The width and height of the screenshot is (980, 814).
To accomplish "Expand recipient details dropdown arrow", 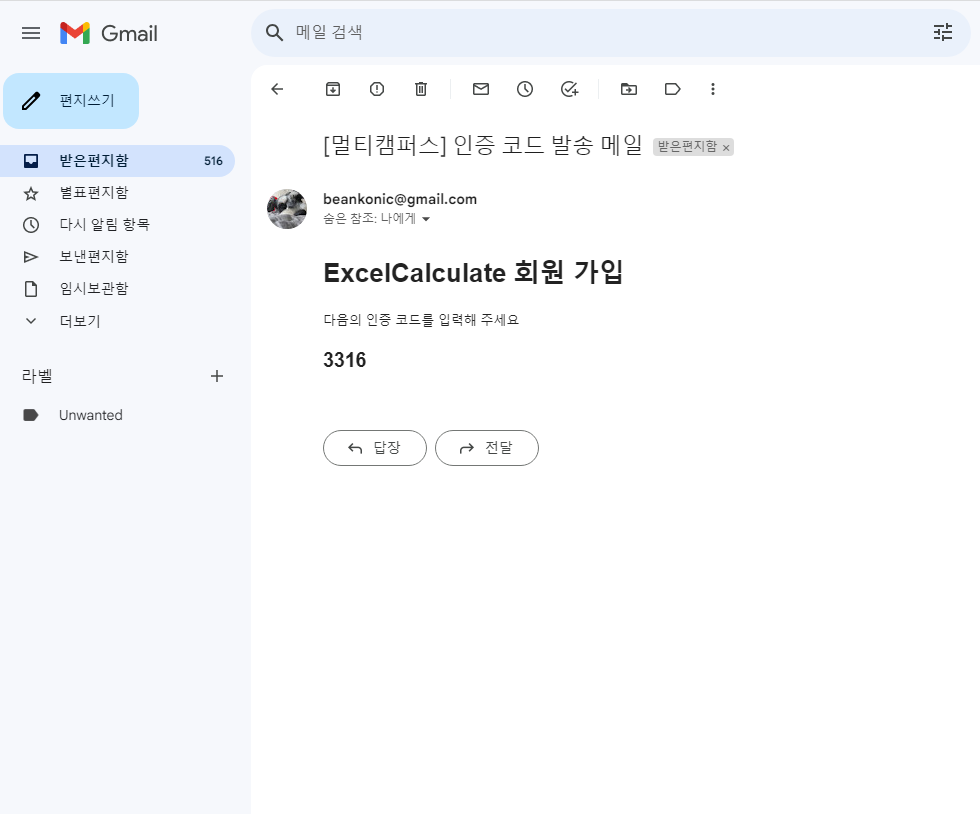I will (426, 219).
